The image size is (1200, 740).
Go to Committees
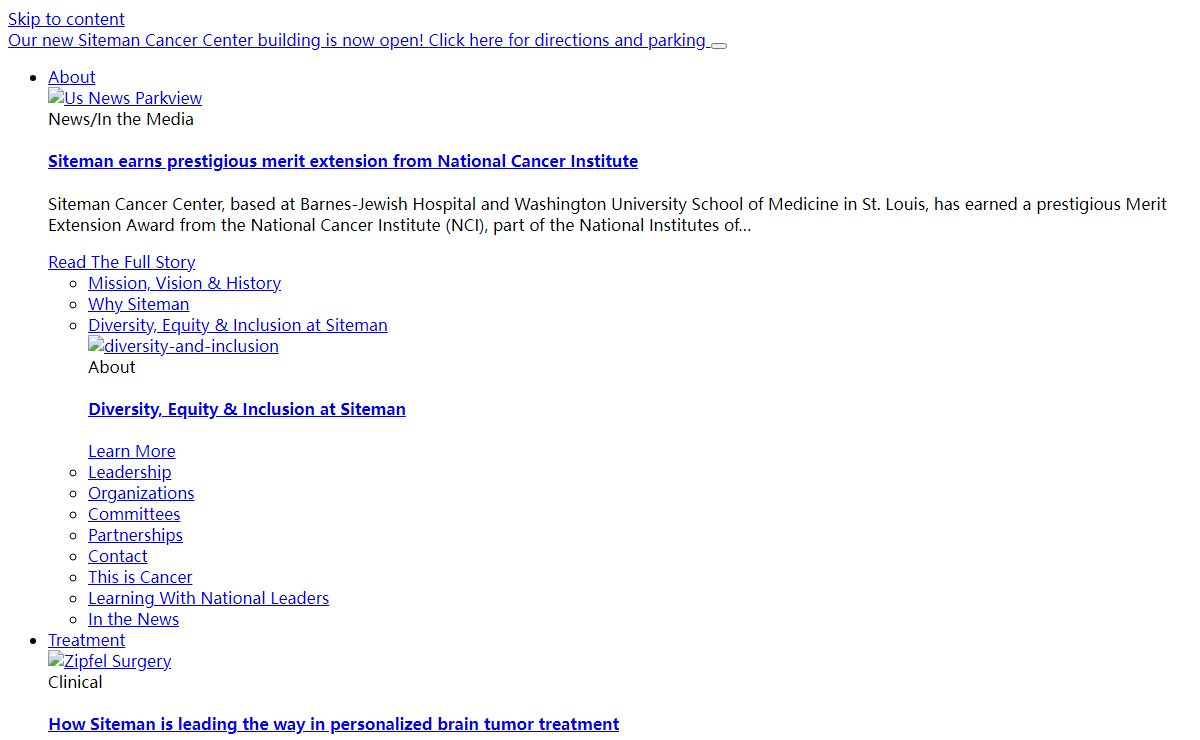click(x=134, y=514)
